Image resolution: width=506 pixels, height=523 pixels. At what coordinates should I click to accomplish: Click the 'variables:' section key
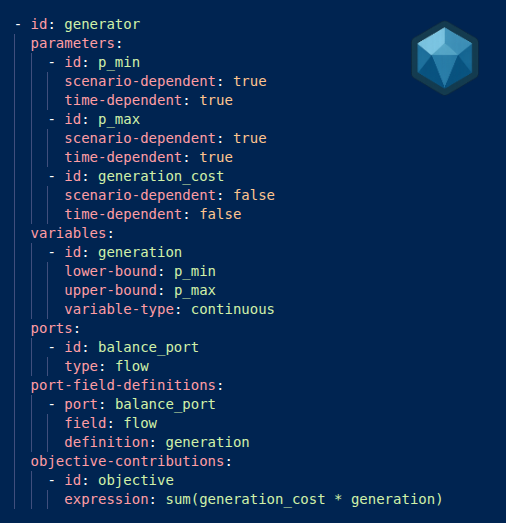72,233
